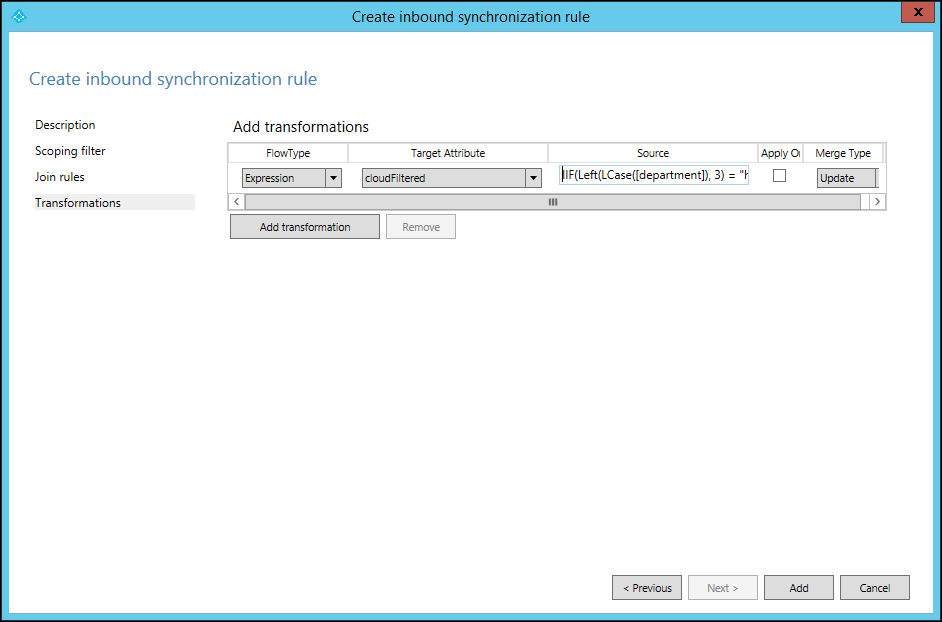Image resolution: width=942 pixels, height=622 pixels.
Task: Click inside the Source expression field
Action: coord(653,174)
